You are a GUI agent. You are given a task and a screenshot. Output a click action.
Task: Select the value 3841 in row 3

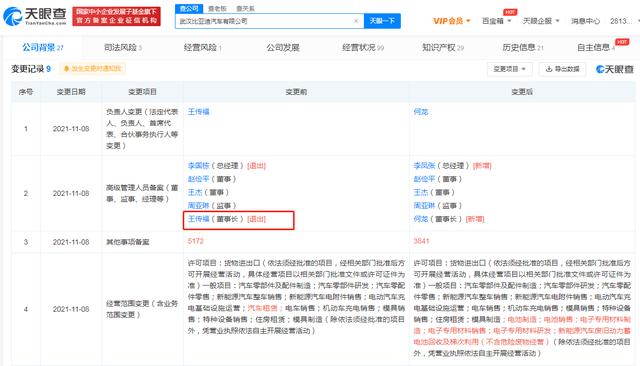(x=421, y=241)
